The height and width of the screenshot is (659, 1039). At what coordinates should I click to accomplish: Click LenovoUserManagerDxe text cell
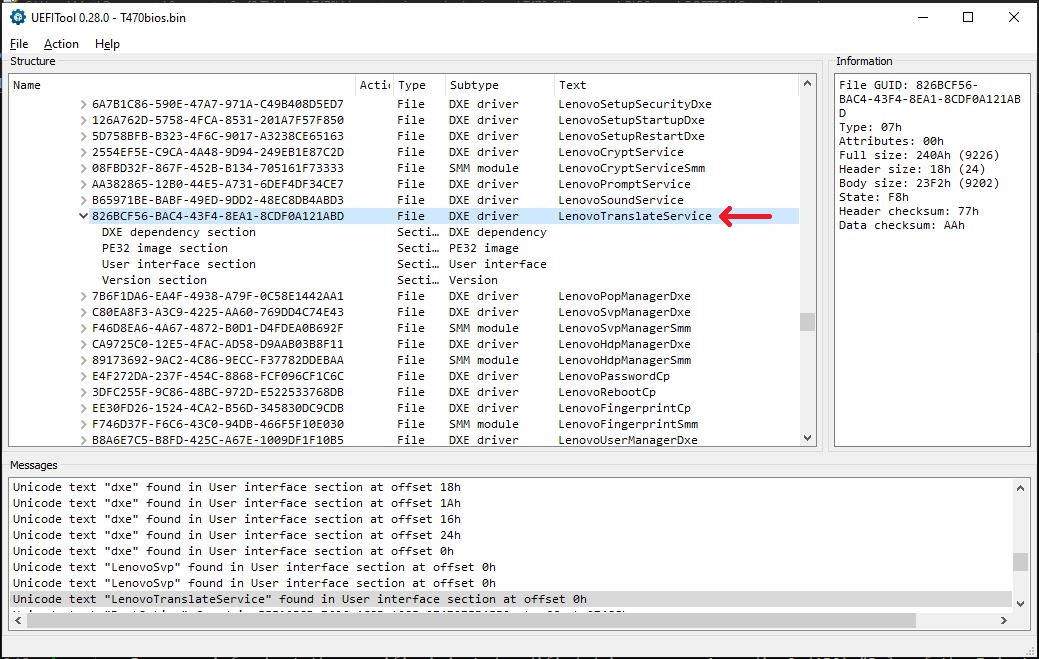point(628,440)
